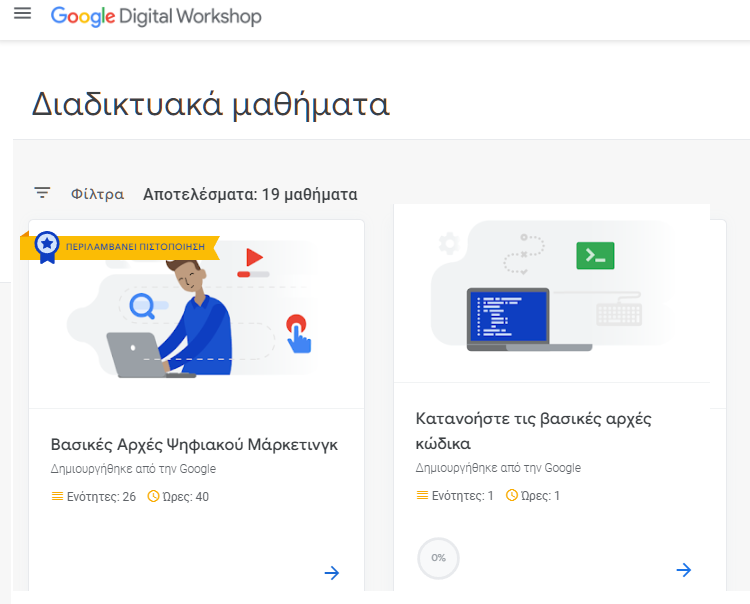Open the filters icon next to Φίλτρα
The width and height of the screenshot is (750, 604).
point(42,193)
